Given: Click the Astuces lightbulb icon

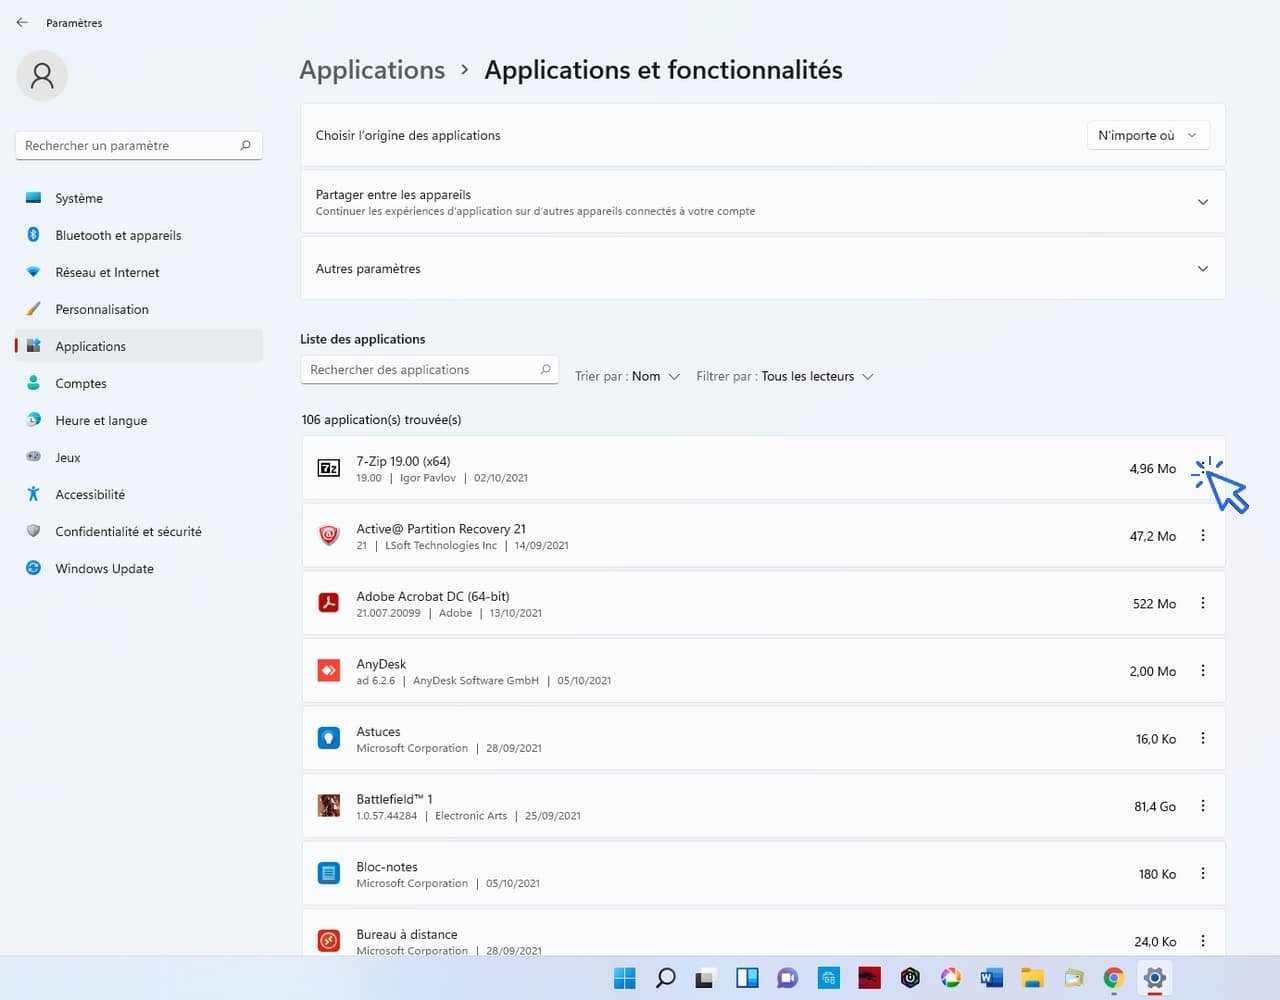Looking at the screenshot, I should (329, 738).
